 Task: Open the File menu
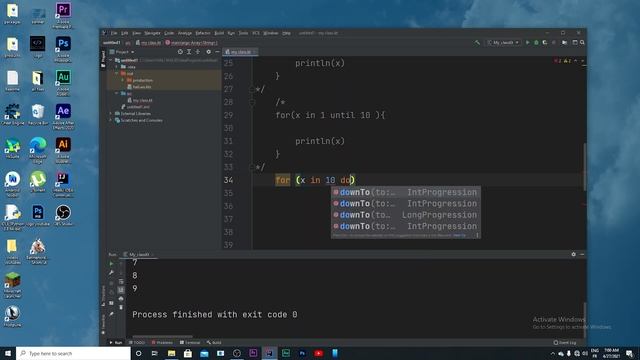114,33
